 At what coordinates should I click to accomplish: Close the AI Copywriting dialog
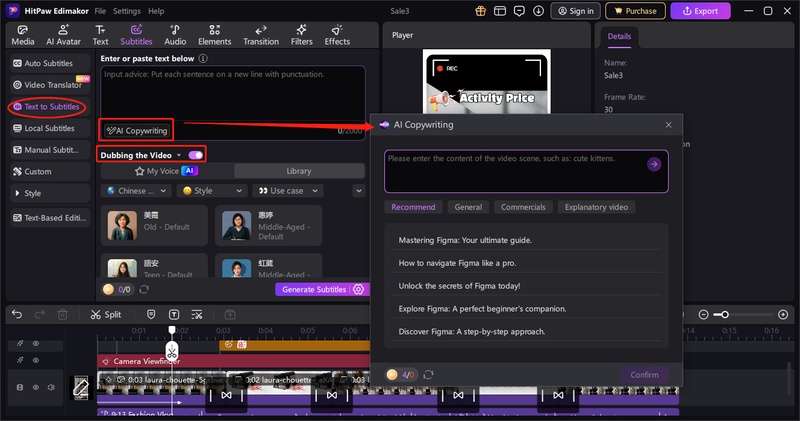[x=668, y=125]
